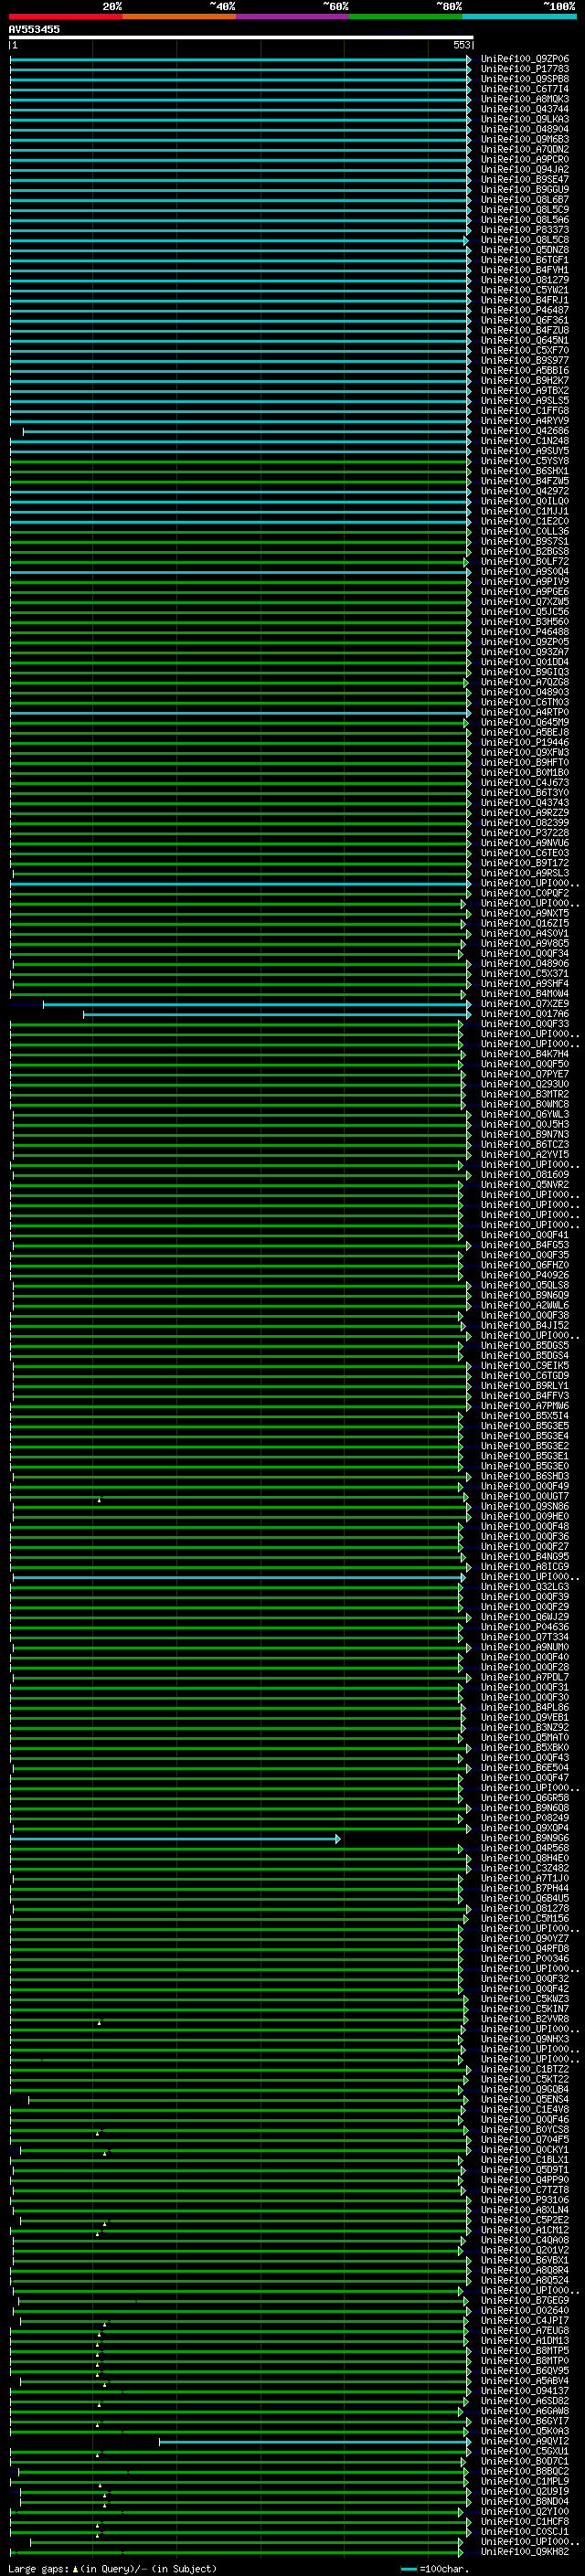Select the UniRef100_P00346 label
Viewport: 585px width, 2576px height.
coord(525,1959)
